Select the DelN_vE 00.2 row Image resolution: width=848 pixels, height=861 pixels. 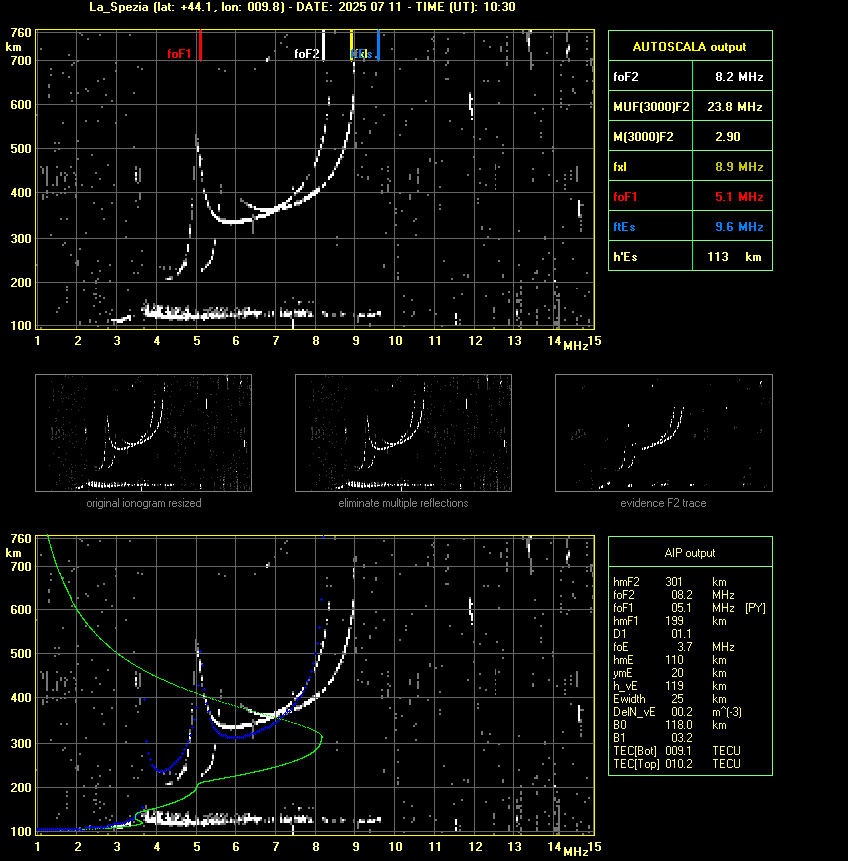pos(677,712)
